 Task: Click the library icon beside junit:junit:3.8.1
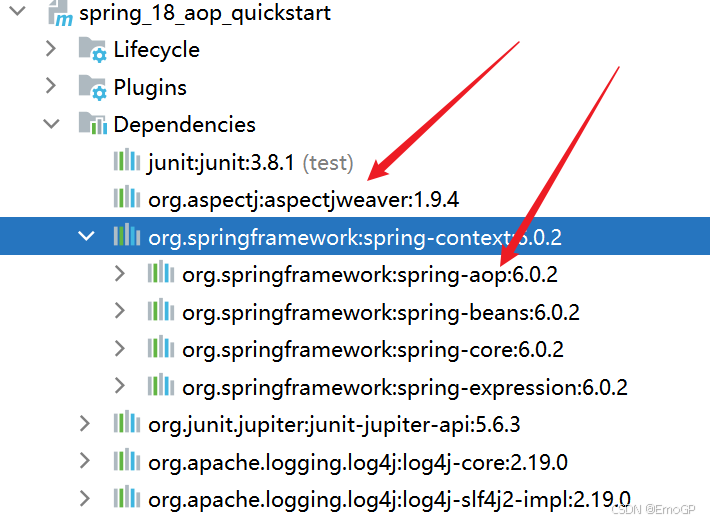point(127,160)
